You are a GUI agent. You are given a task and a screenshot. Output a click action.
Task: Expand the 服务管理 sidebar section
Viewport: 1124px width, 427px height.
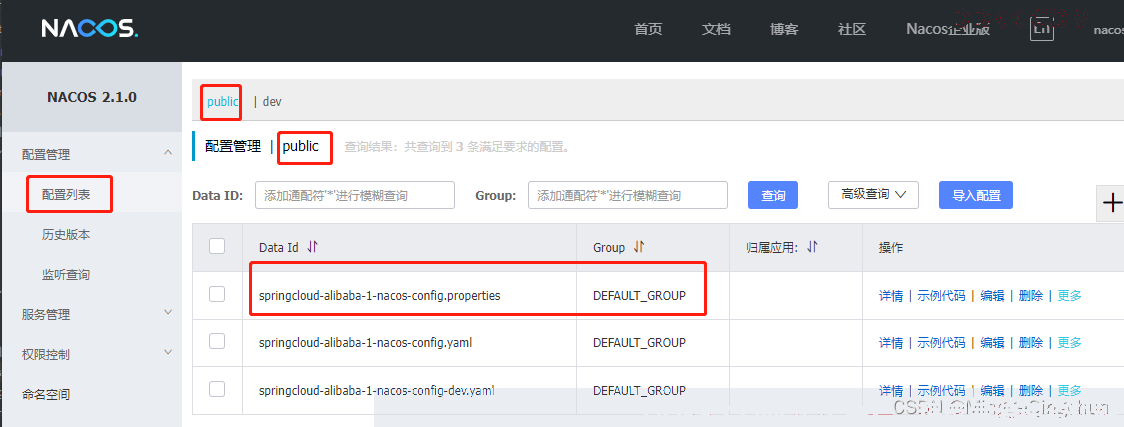coord(168,312)
